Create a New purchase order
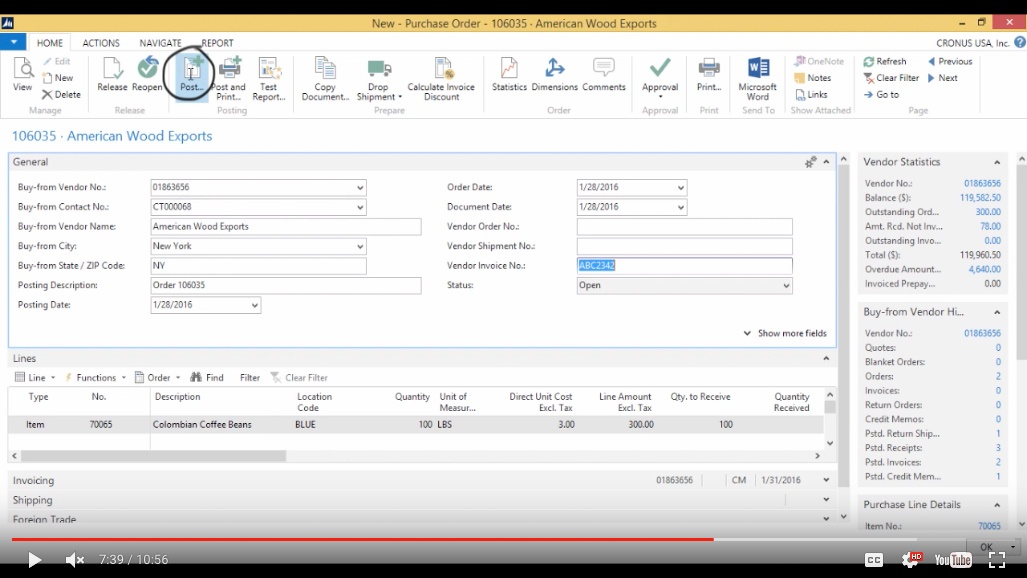The image size is (1027, 578). pos(58,77)
